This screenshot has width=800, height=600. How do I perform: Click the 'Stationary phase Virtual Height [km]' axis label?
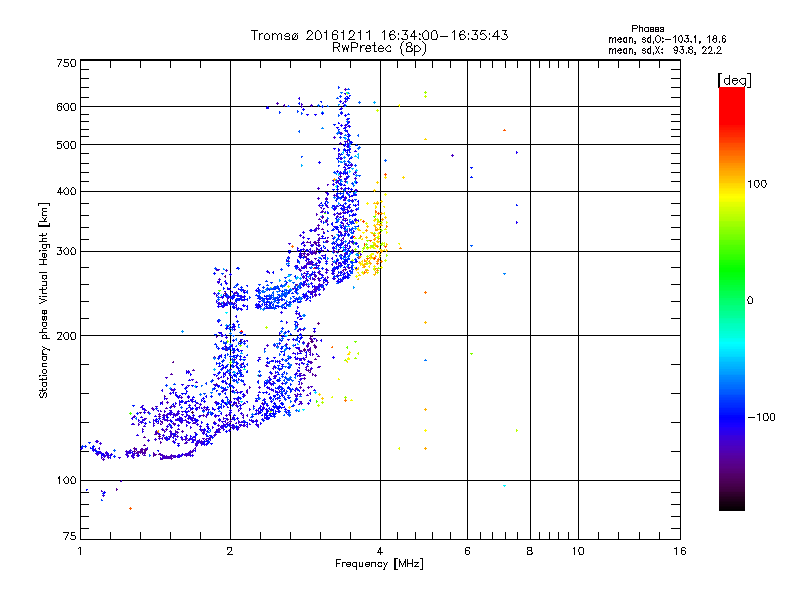tap(43, 300)
